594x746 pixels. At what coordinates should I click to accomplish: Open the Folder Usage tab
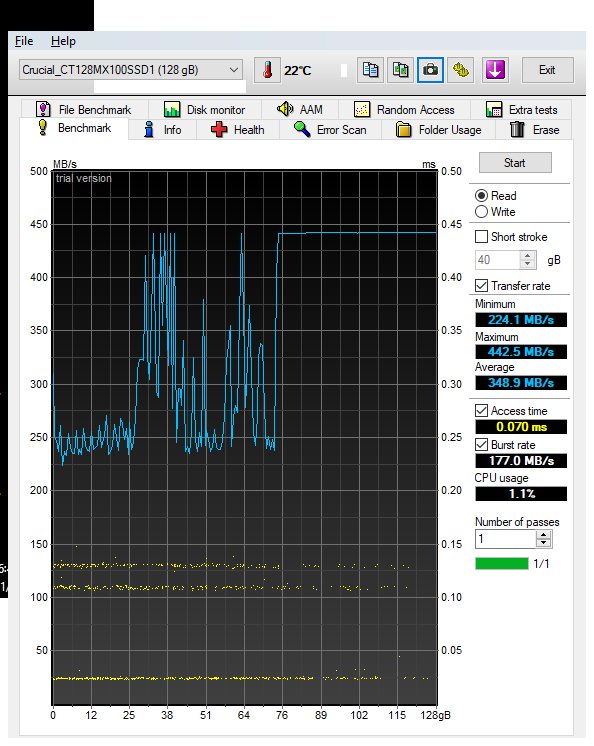click(x=438, y=129)
